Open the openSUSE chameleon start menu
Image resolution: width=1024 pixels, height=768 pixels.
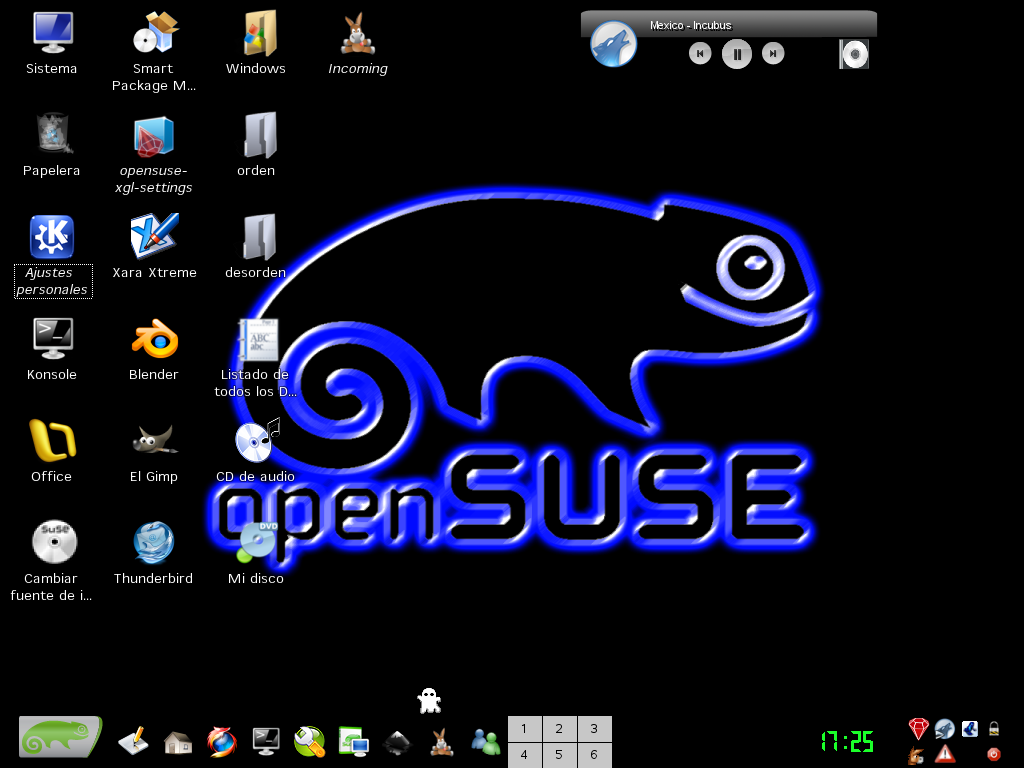pyautogui.click(x=60, y=737)
